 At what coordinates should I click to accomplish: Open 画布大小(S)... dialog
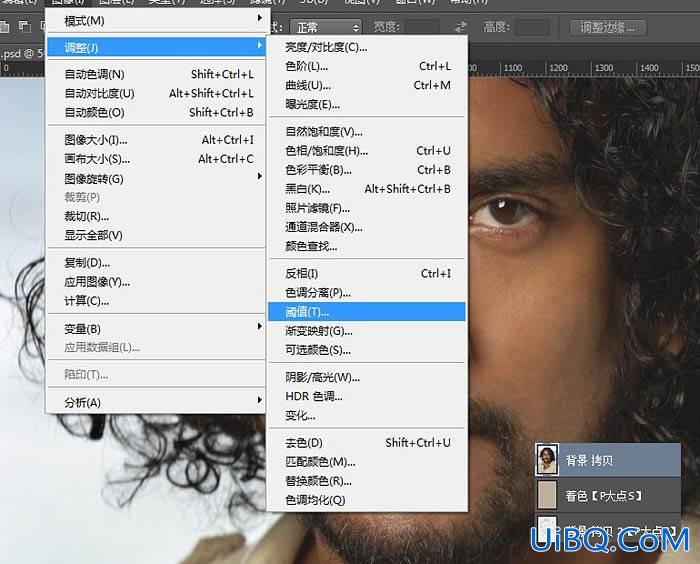click(x=156, y=159)
